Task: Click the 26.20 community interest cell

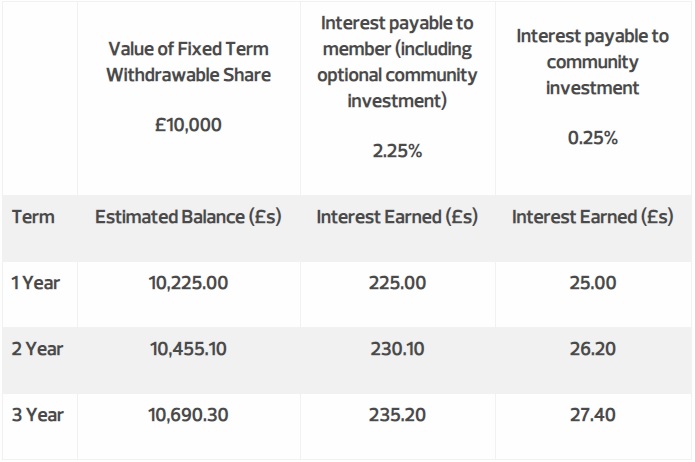Action: point(593,349)
